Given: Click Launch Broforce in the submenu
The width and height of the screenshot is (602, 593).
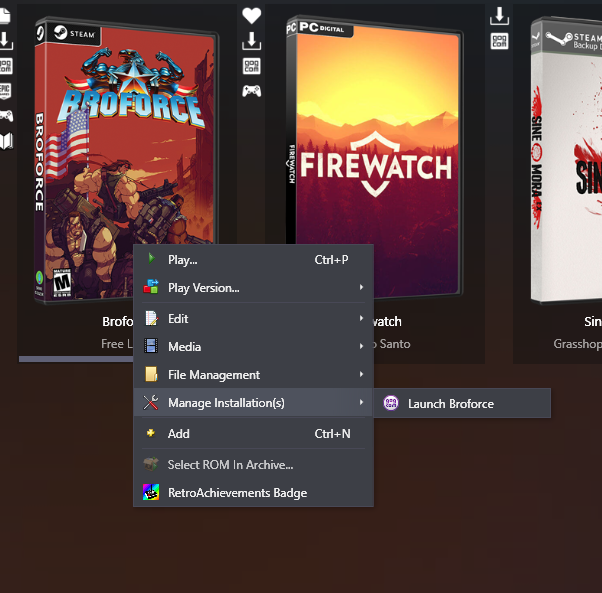Looking at the screenshot, I should click(462, 403).
